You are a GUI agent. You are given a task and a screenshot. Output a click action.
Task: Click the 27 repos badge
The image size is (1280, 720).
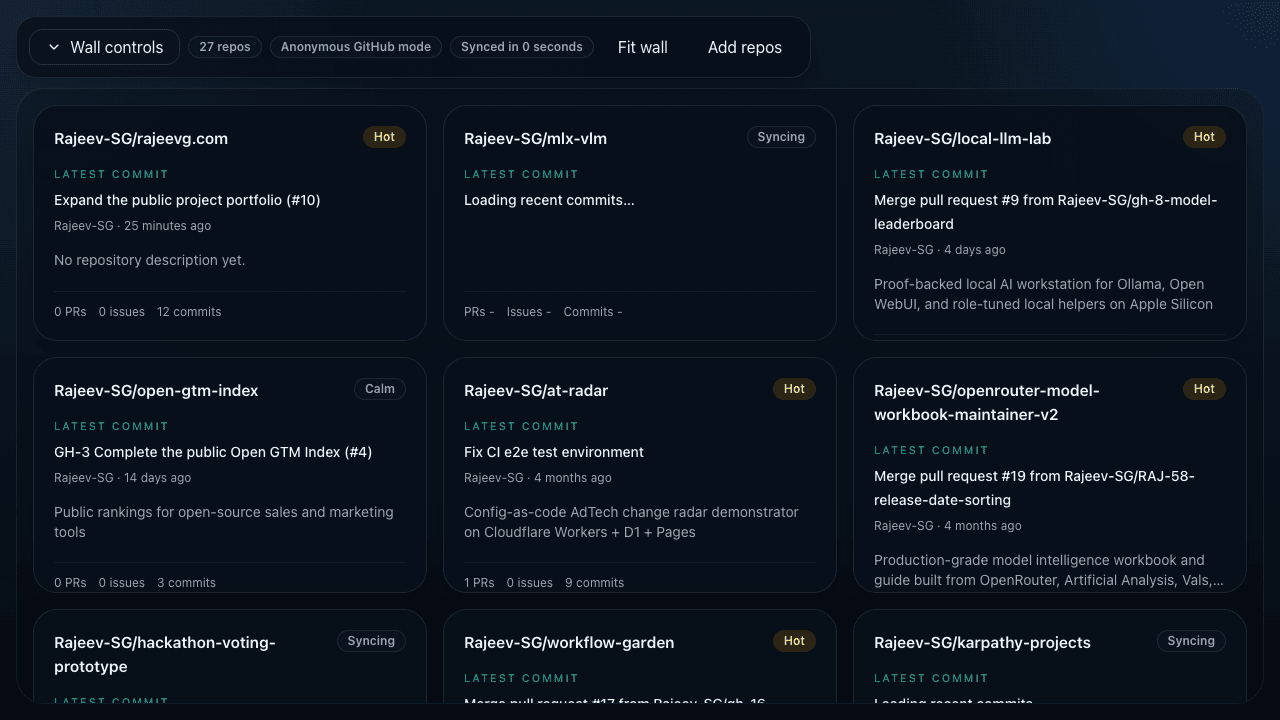225,47
